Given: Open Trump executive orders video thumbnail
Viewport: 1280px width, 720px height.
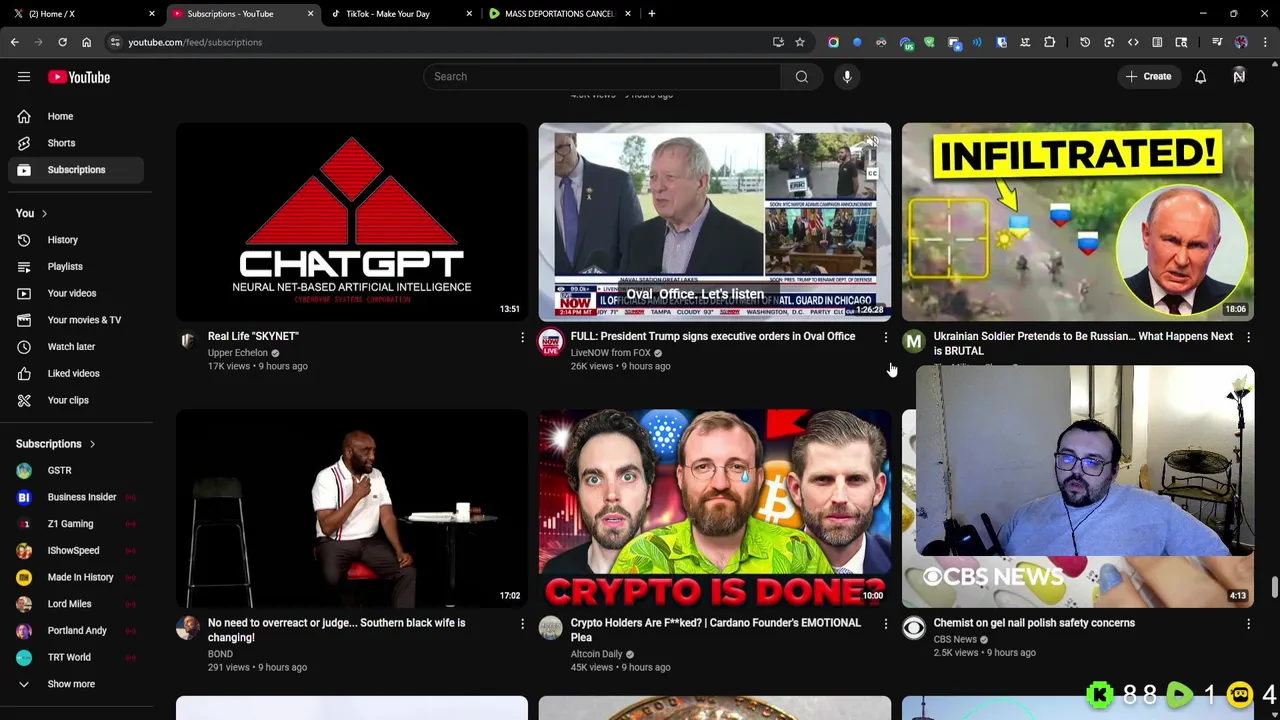Looking at the screenshot, I should tap(714, 221).
